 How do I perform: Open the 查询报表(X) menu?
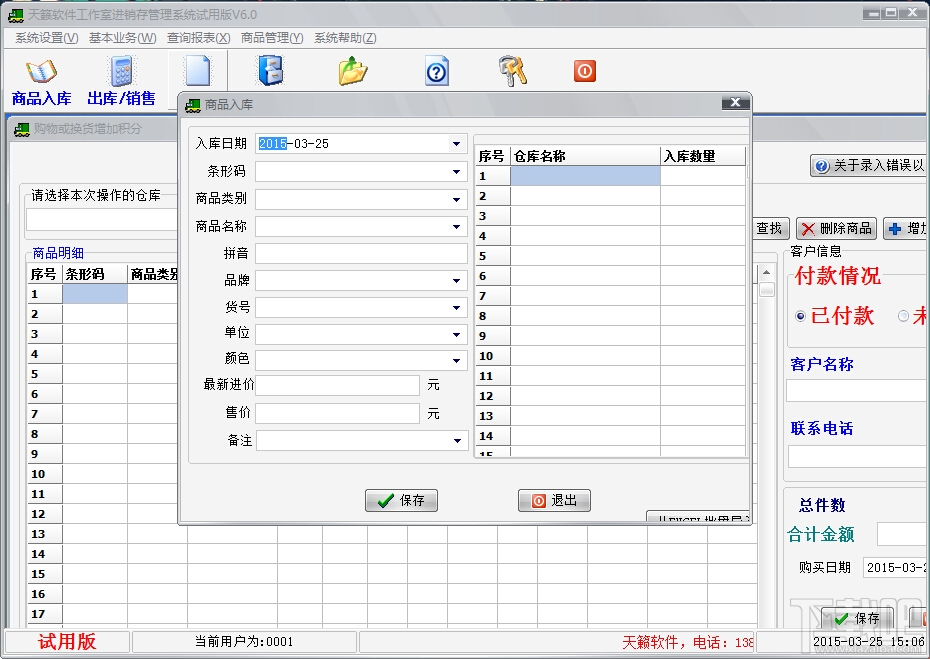point(198,38)
